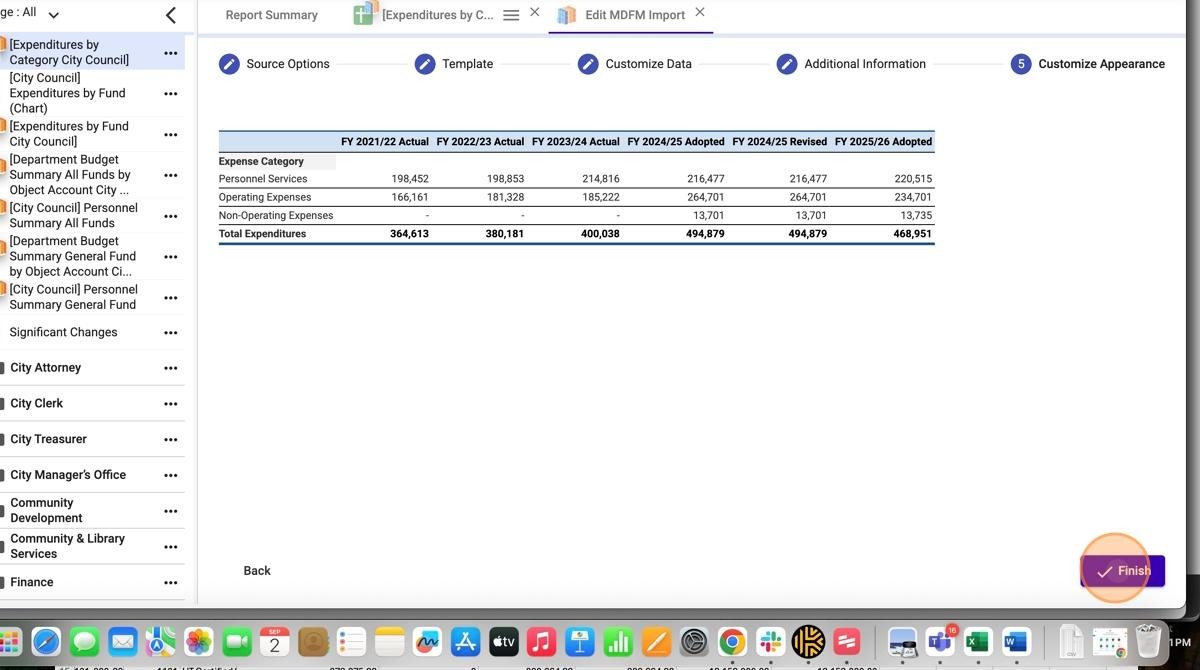Open Calendar from the Dock
The width and height of the screenshot is (1200, 670).
click(275, 641)
